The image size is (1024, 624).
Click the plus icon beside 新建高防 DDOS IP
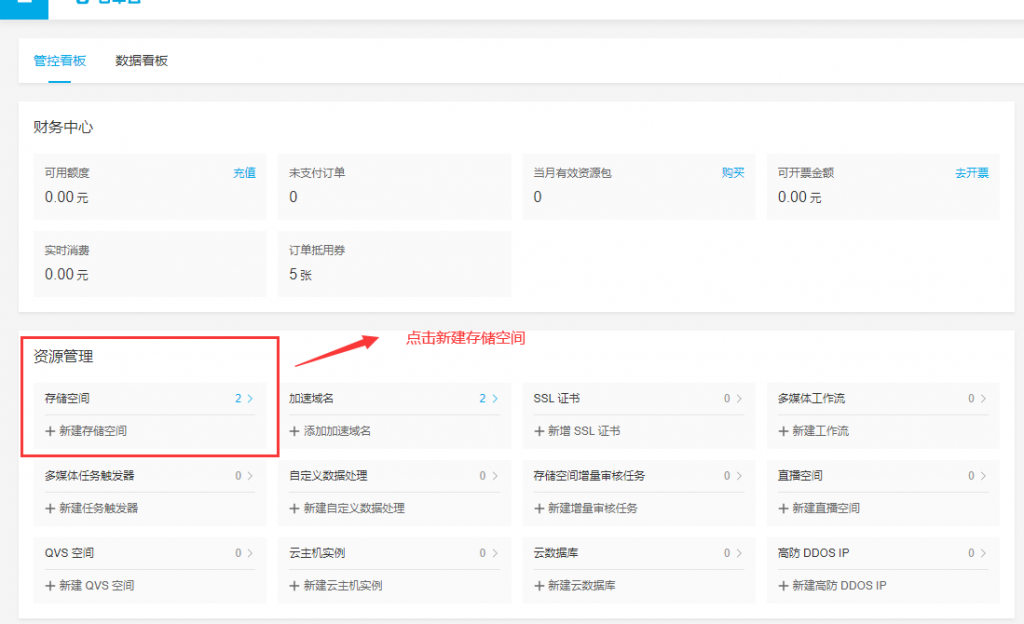pyautogui.click(x=783, y=585)
